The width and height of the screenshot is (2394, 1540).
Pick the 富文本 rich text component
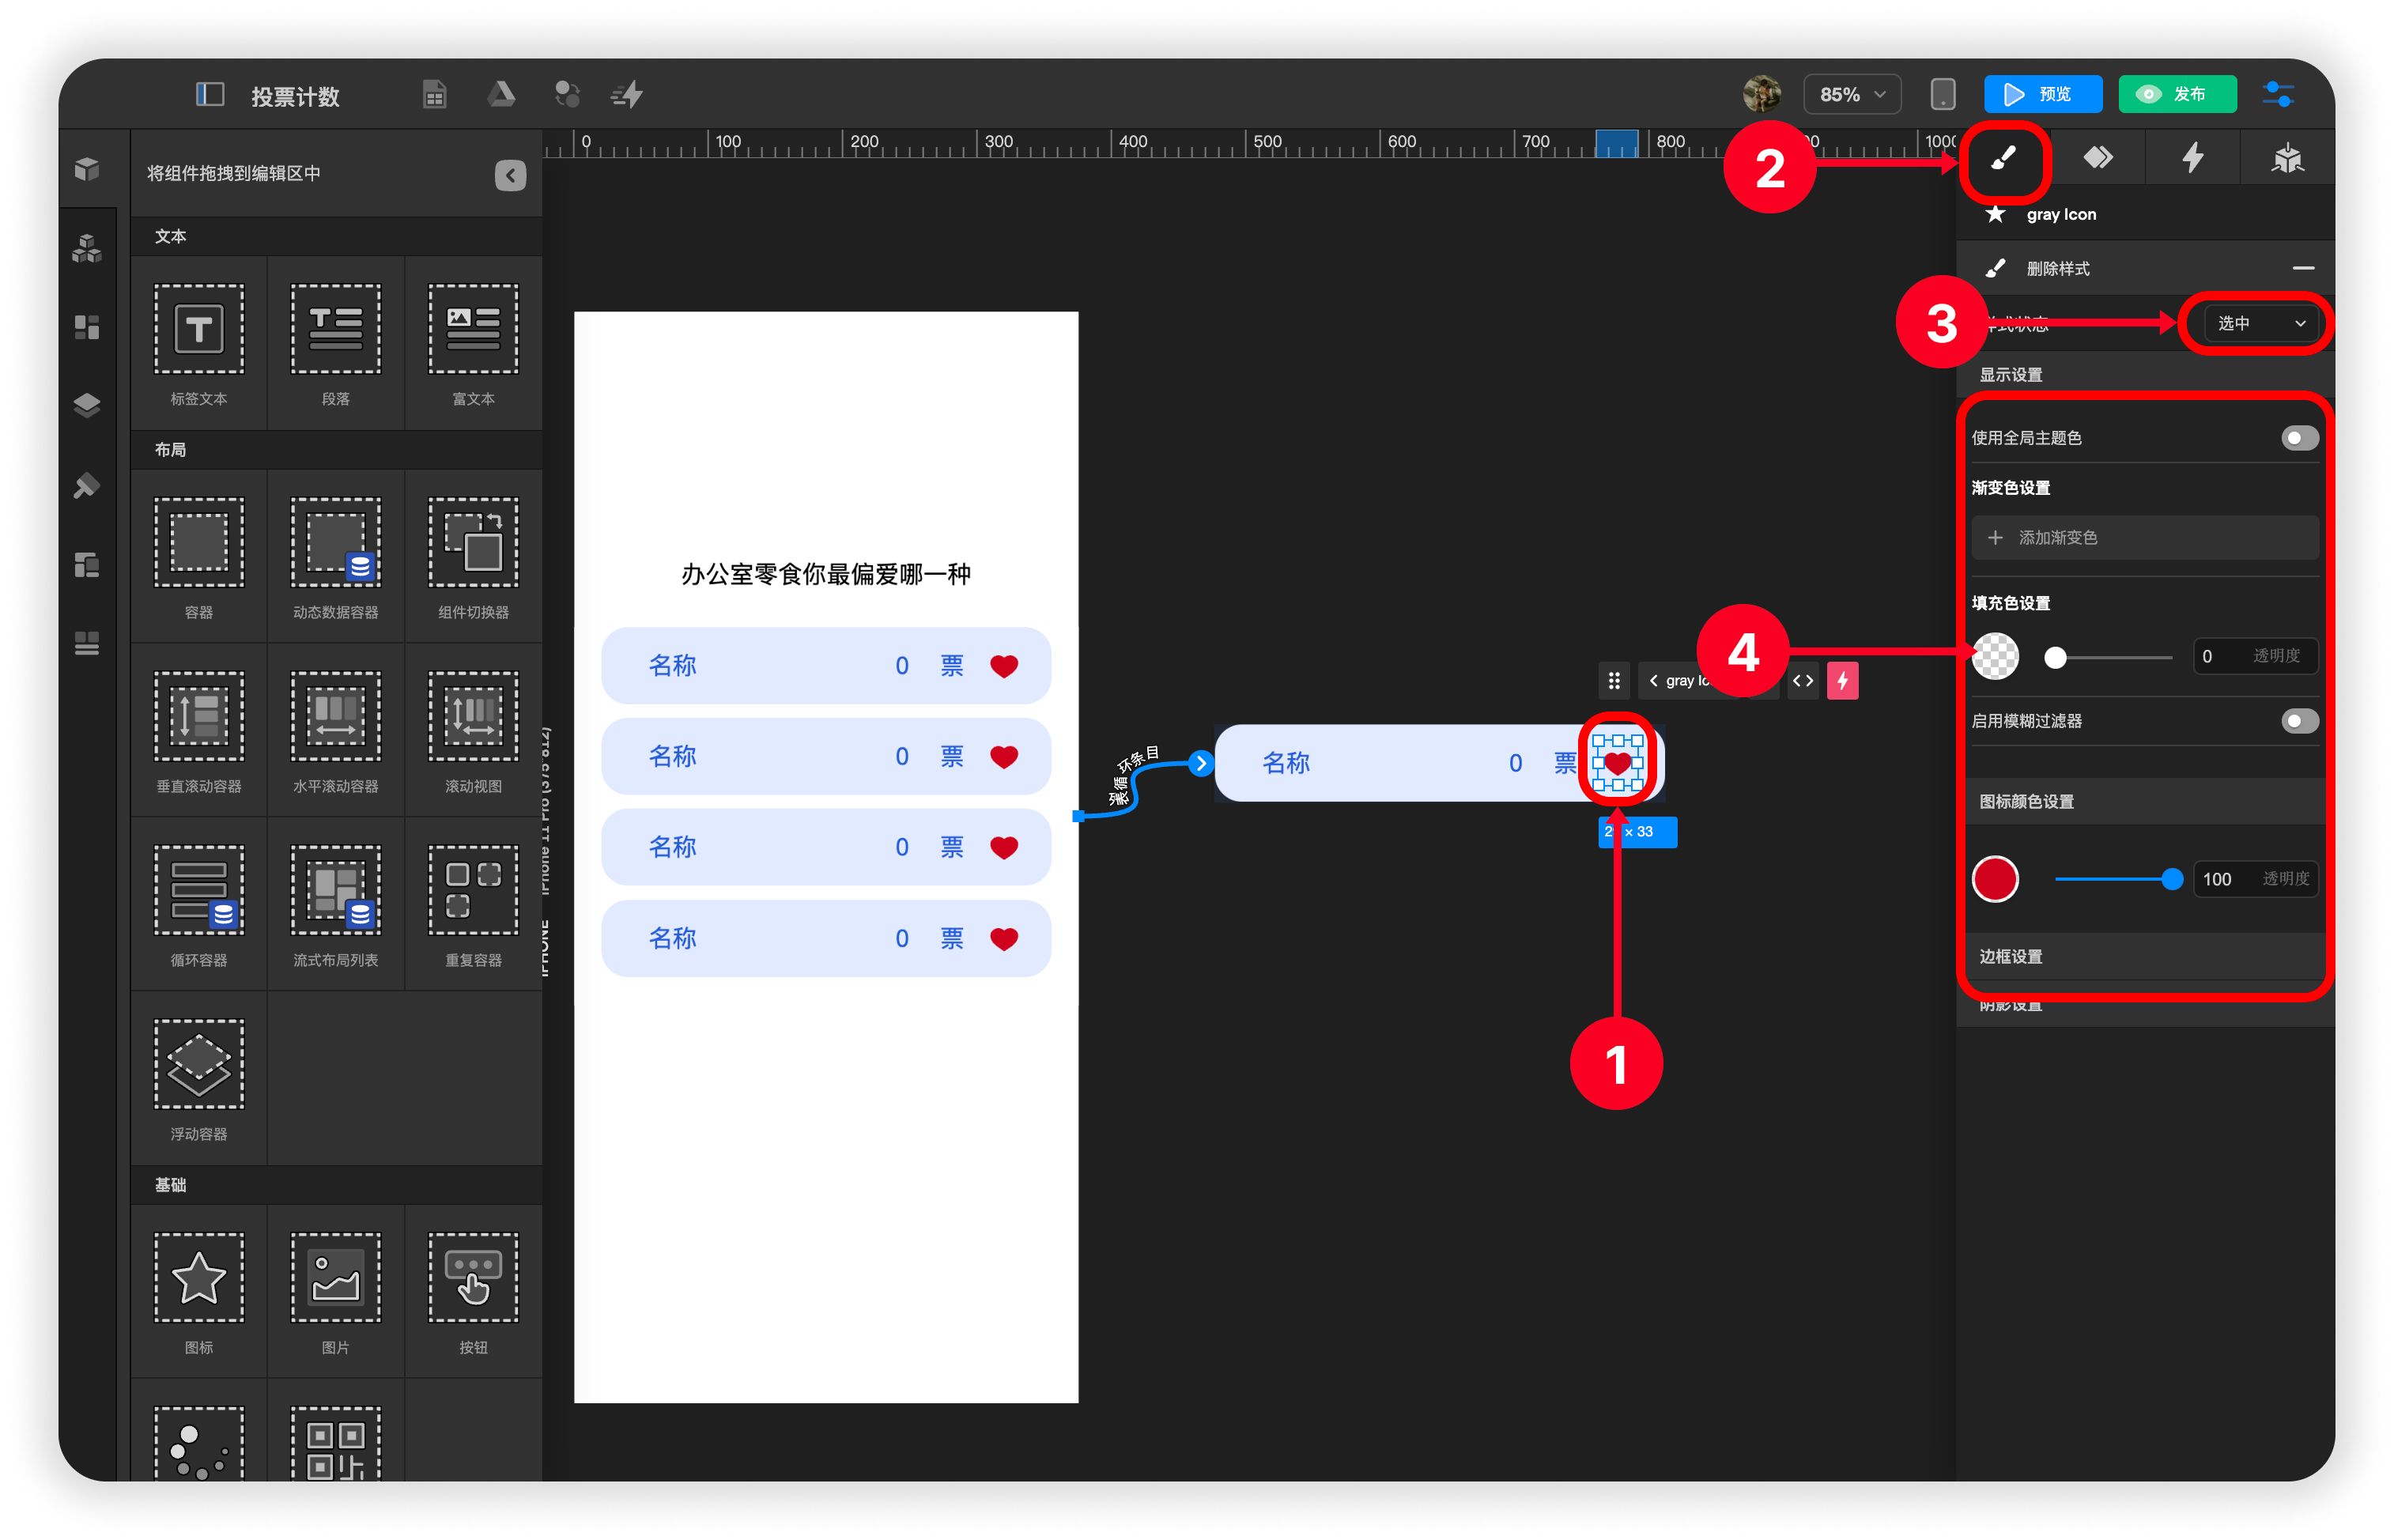point(473,343)
